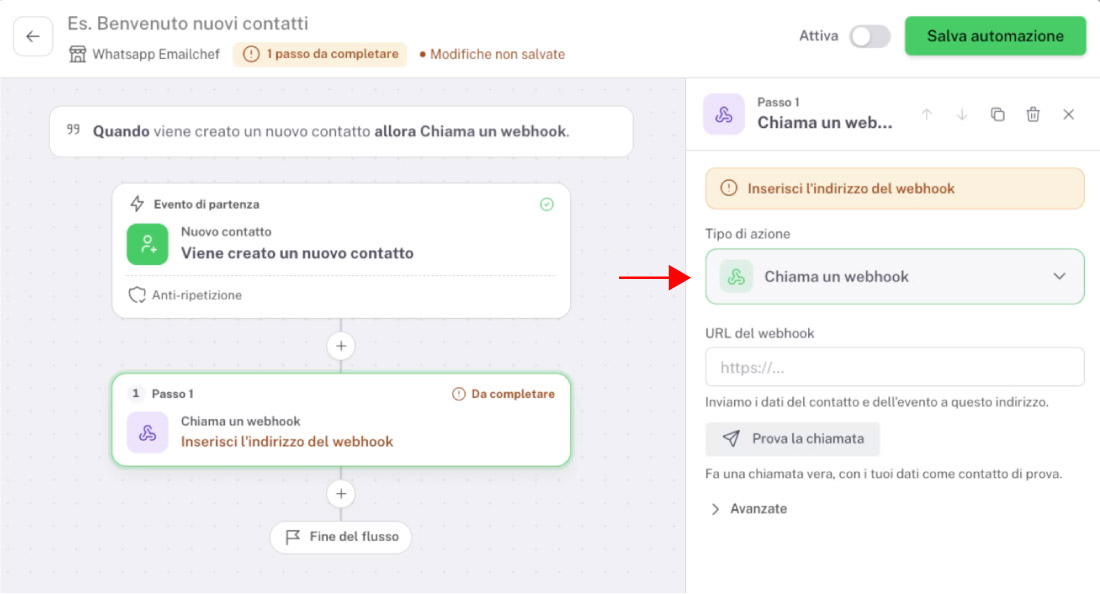Viewport: 1100px width, 594px height.
Task: Open the Tipo di azione dropdown
Action: coord(894,276)
